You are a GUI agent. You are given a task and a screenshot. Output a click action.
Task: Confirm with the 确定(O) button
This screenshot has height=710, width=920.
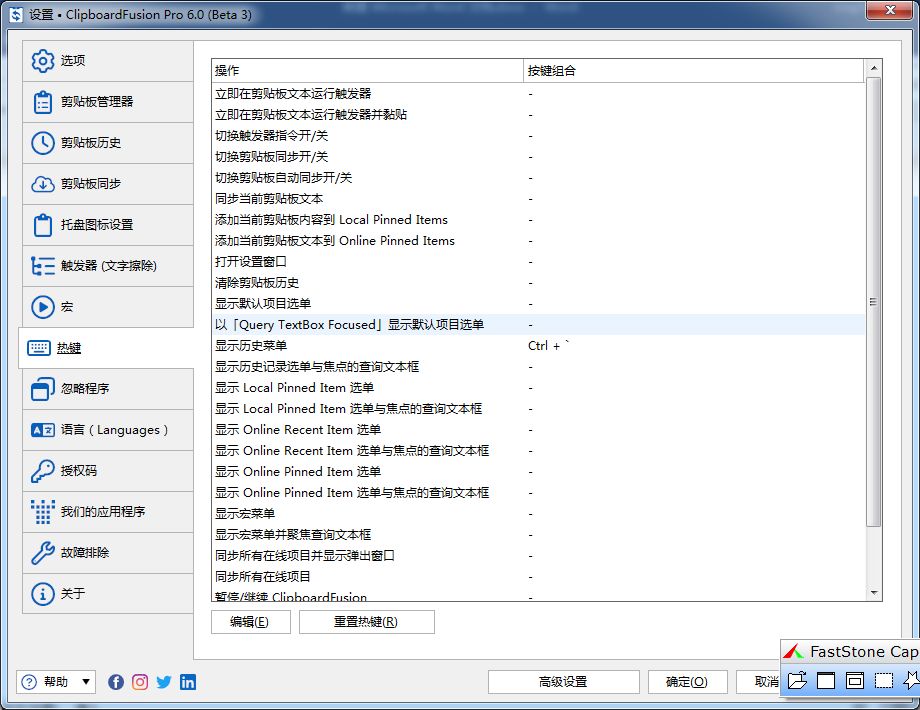687,682
